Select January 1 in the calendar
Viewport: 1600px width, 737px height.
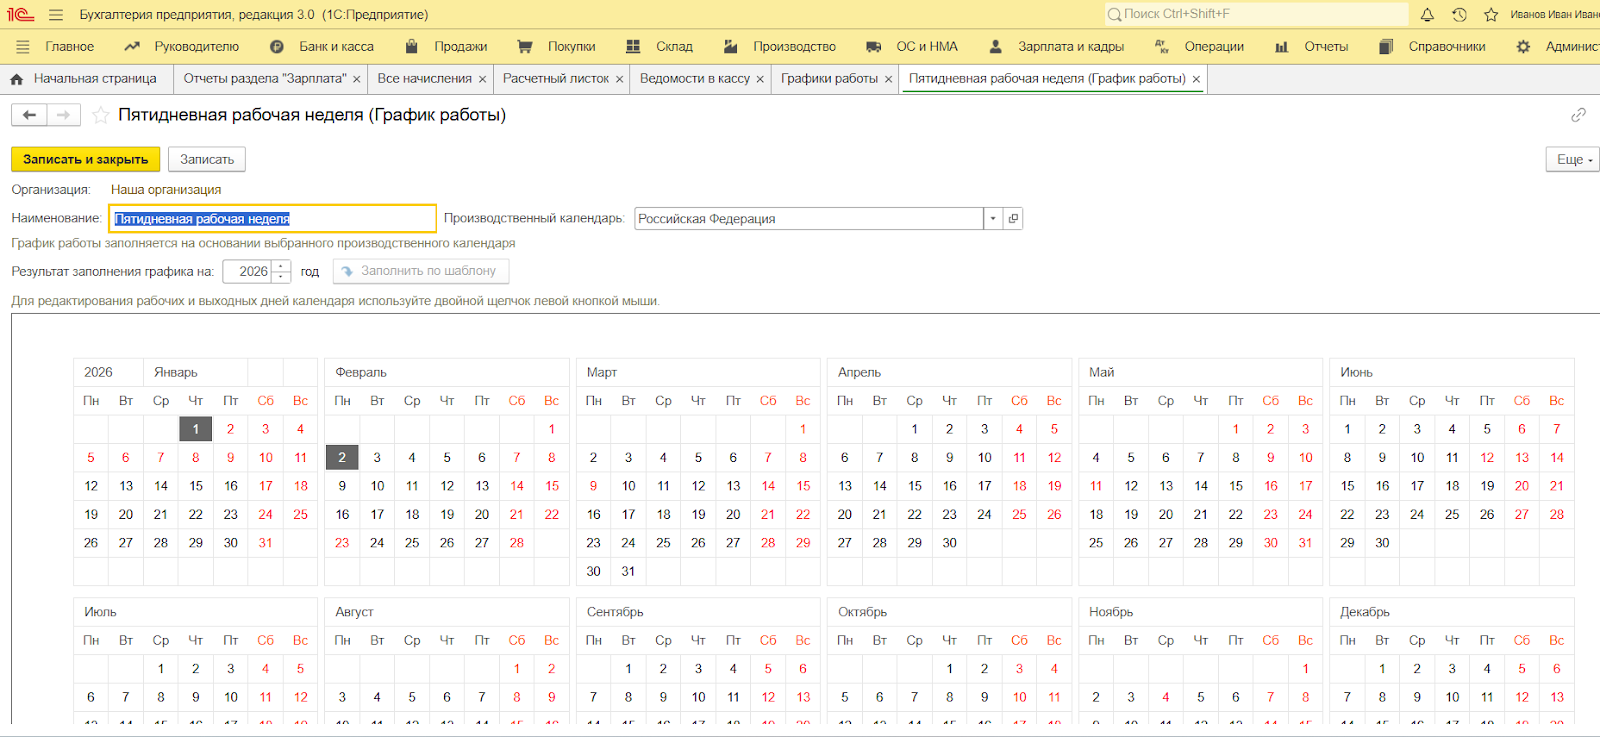point(196,429)
